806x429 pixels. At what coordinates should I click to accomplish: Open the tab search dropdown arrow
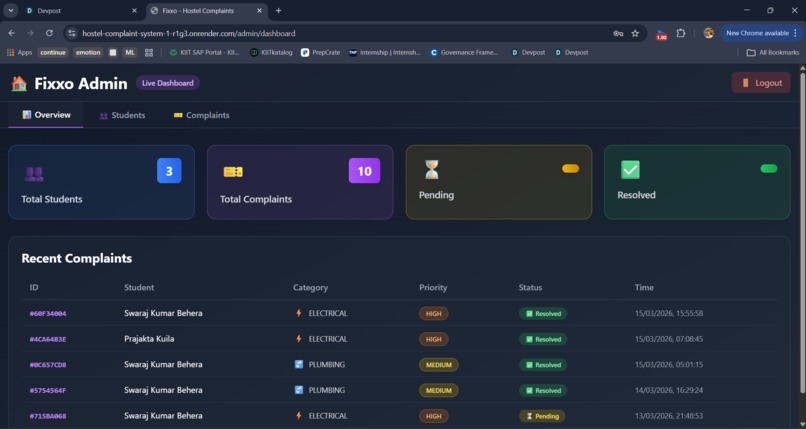click(x=11, y=10)
